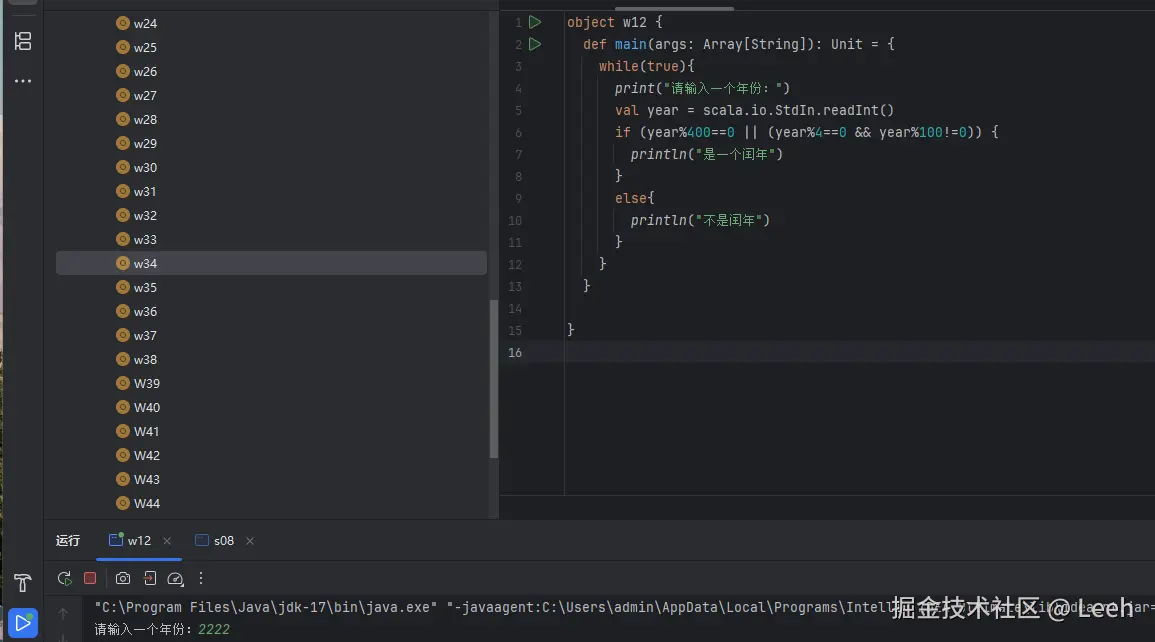Screen dimensions: 1155x642
Task: Click the Scala object icon of W42
Action: pyautogui.click(x=123, y=455)
